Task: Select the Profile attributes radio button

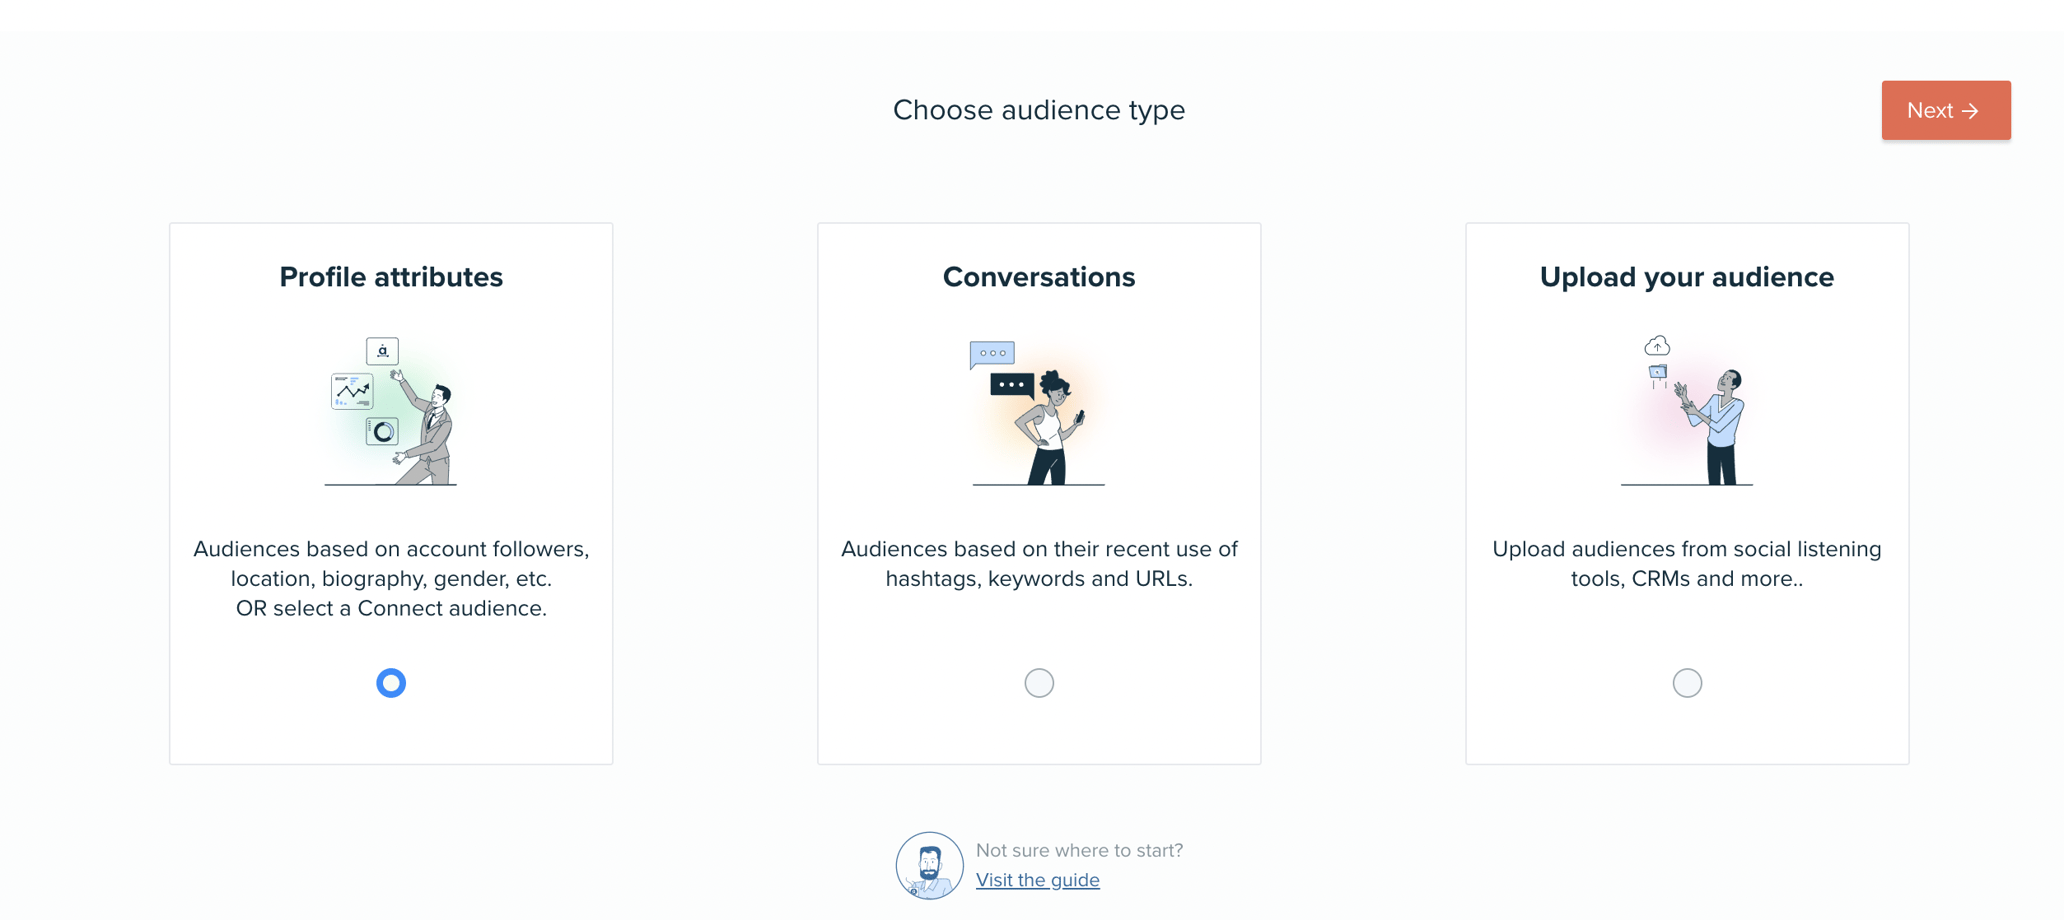Action: [391, 683]
